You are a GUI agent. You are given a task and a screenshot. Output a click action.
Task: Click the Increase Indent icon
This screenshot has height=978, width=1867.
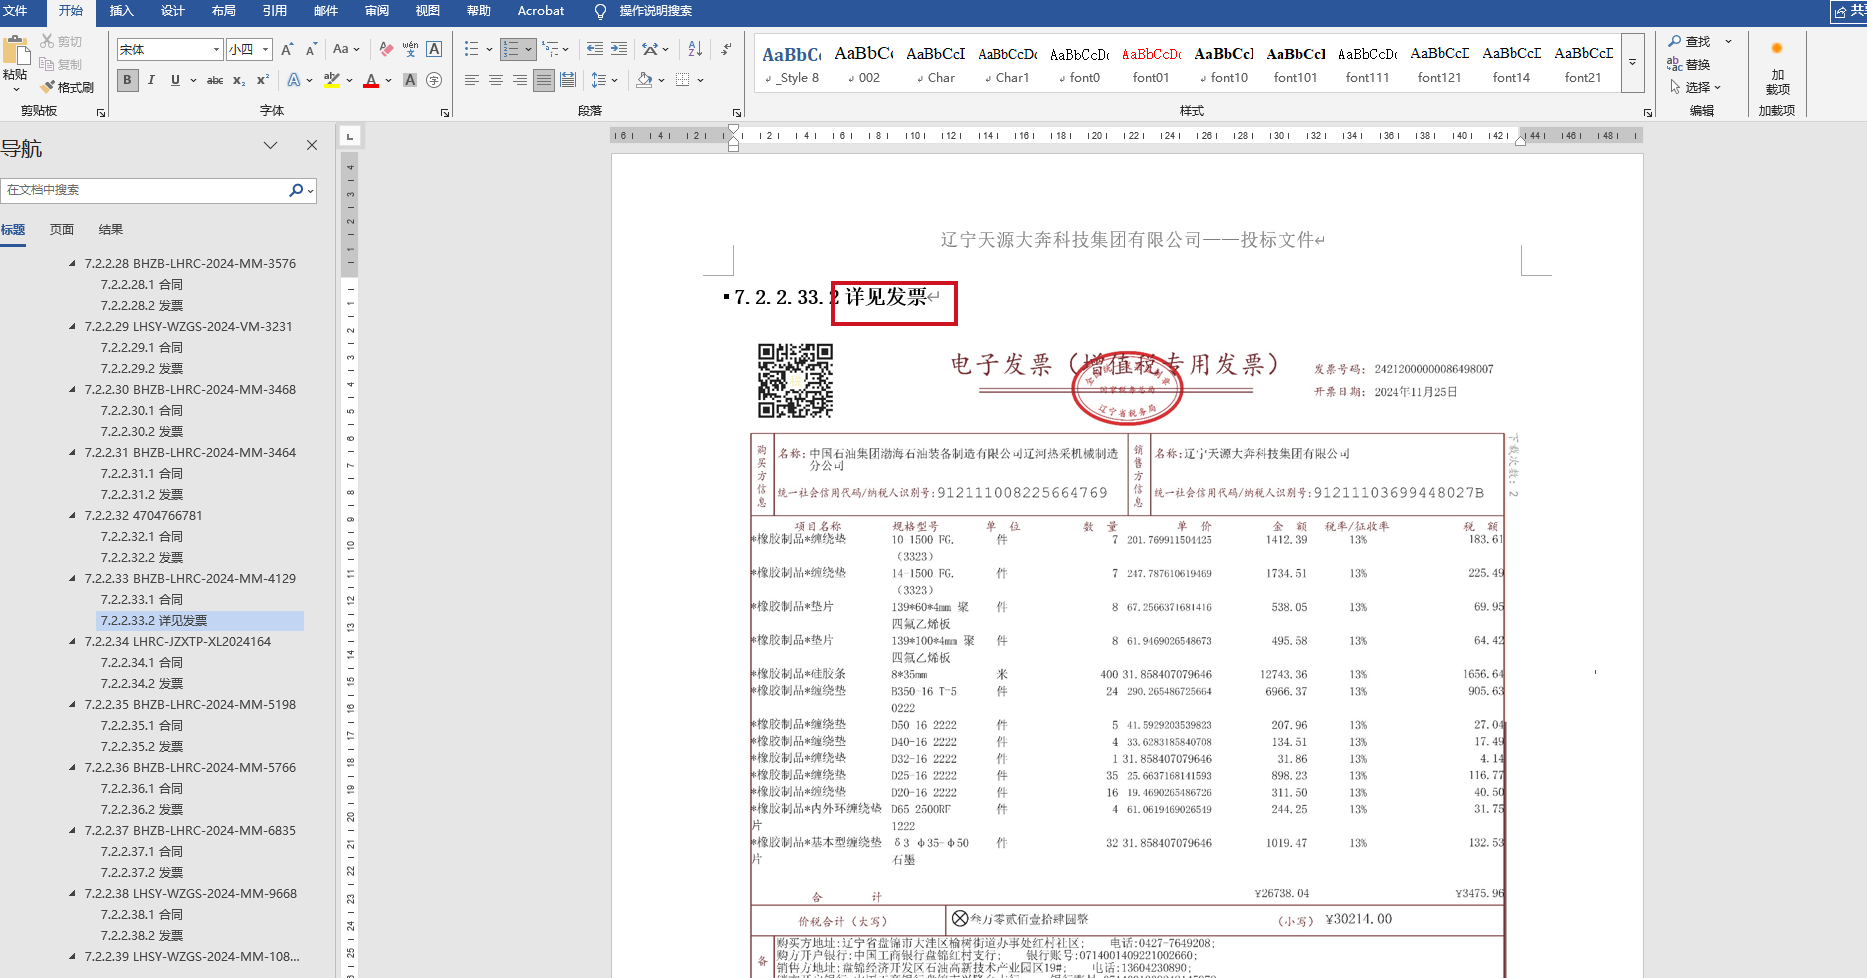coord(619,49)
